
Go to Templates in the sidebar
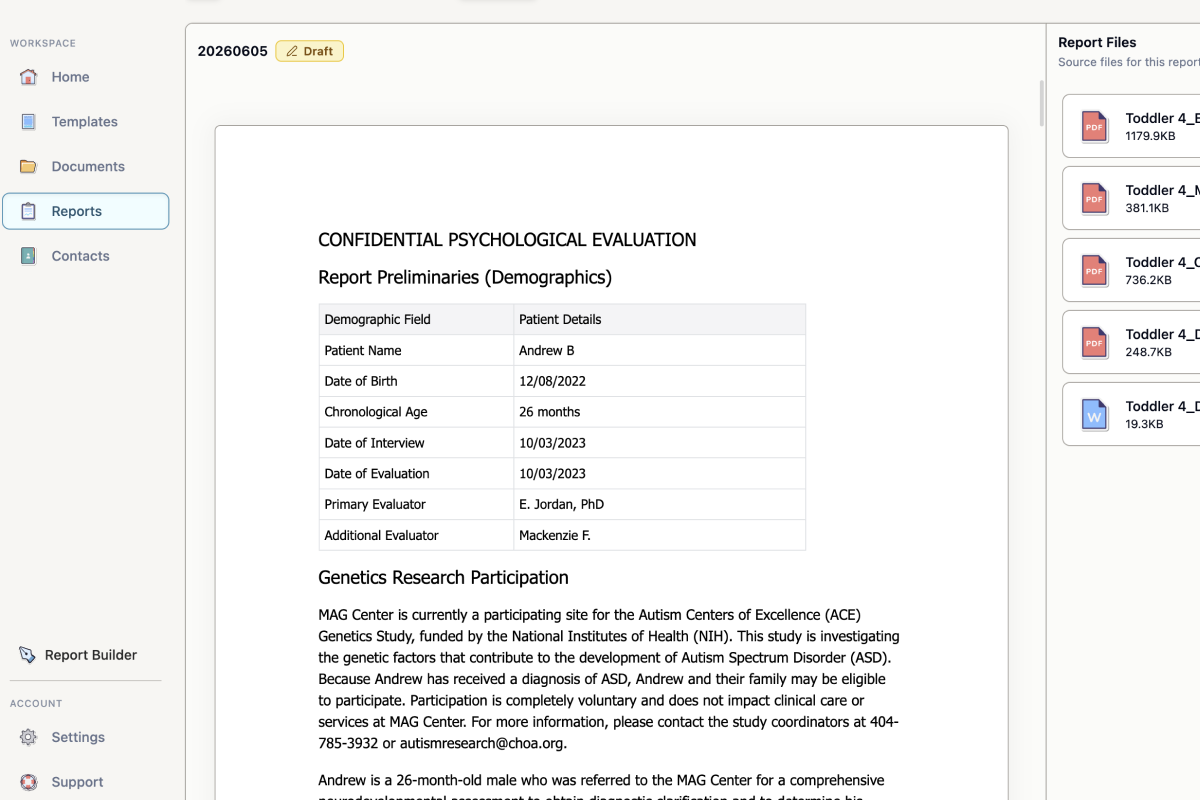coord(86,122)
